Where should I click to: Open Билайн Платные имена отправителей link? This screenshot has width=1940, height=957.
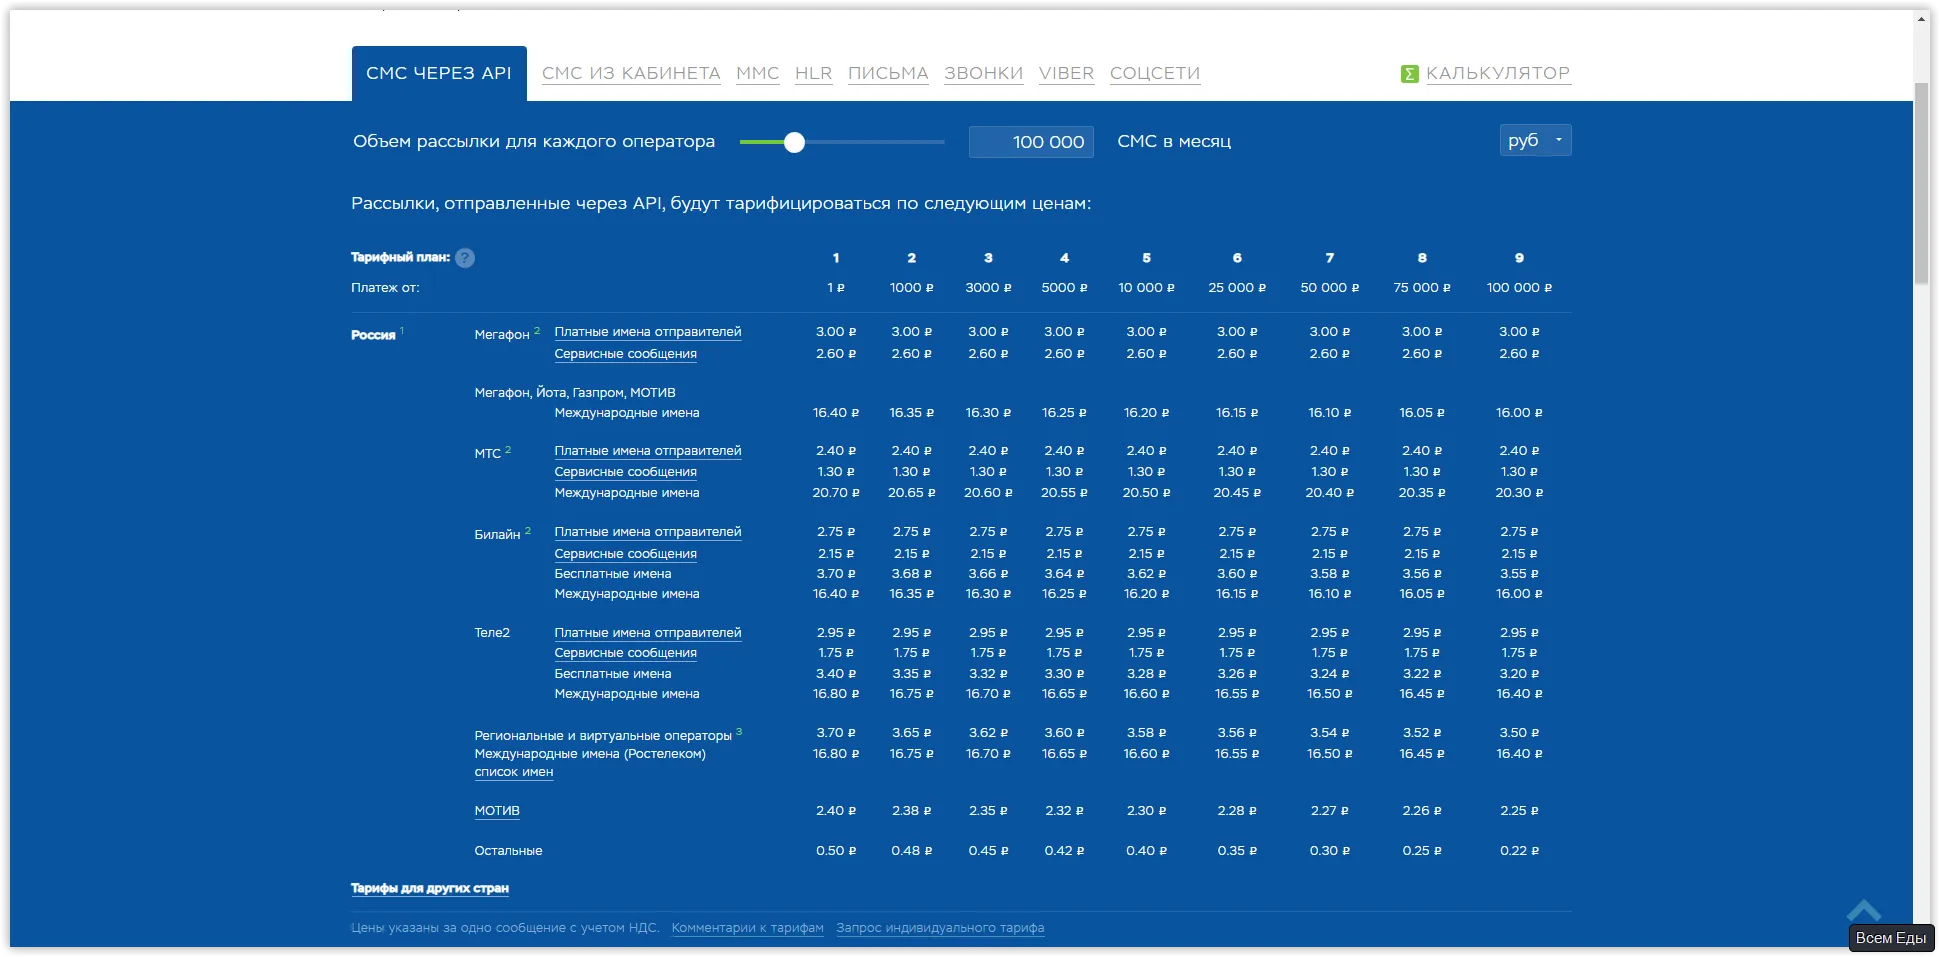coord(648,532)
